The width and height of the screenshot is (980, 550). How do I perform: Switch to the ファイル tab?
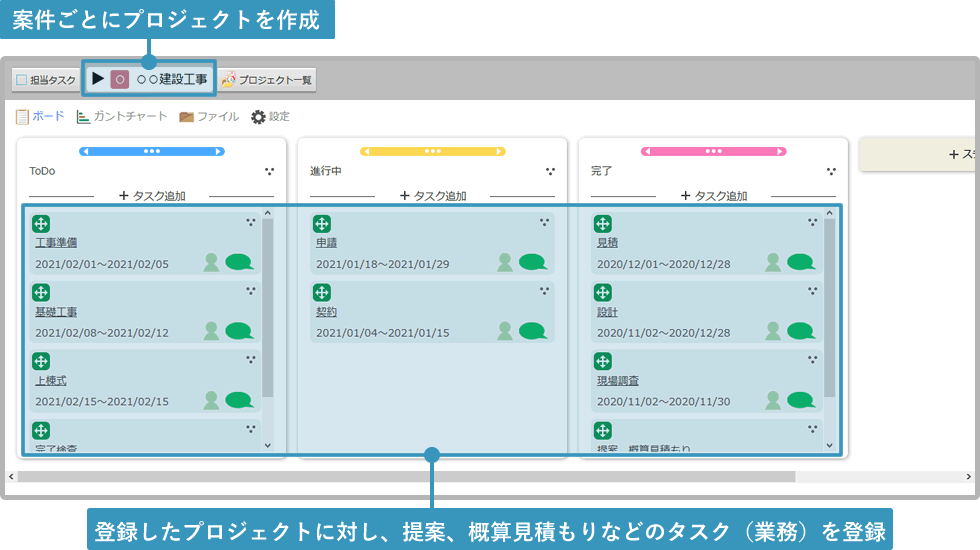click(x=209, y=117)
